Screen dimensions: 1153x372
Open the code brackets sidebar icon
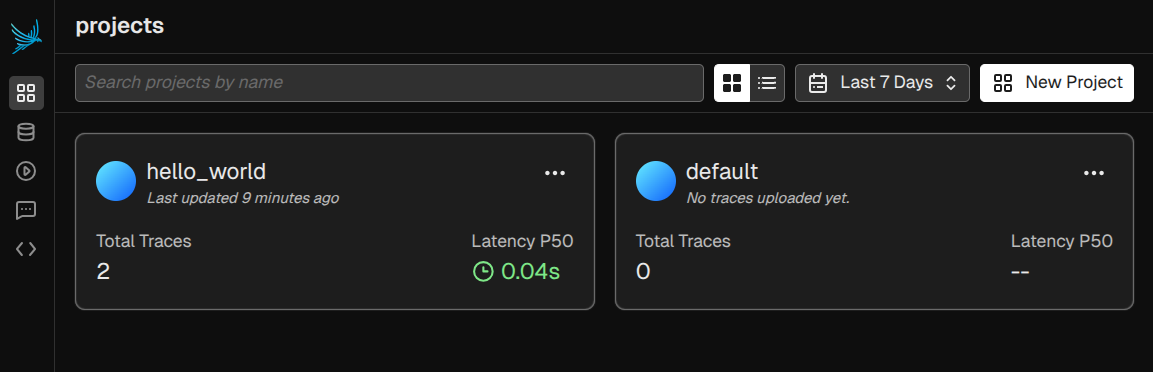tap(26, 249)
